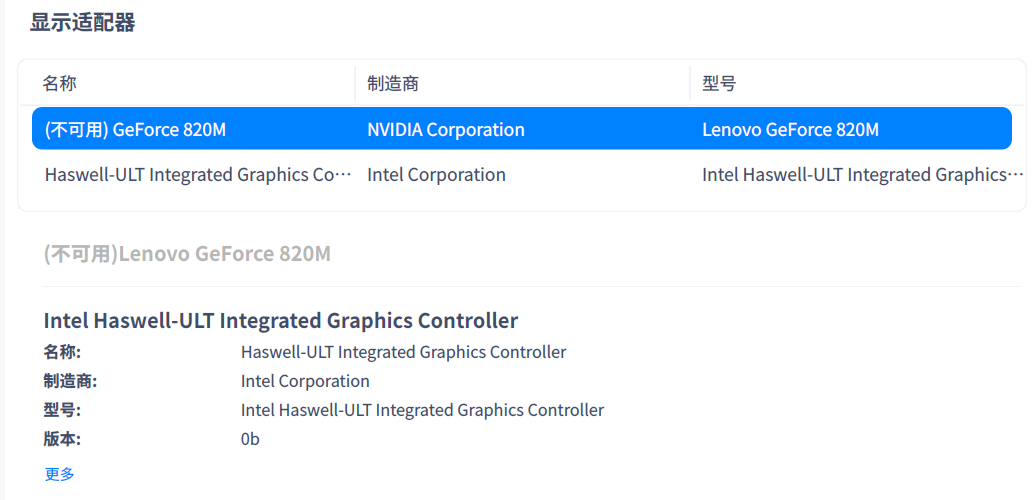Click Intel Corporation value in the details section
Screen dimensions: 1036x500
pos(305,381)
